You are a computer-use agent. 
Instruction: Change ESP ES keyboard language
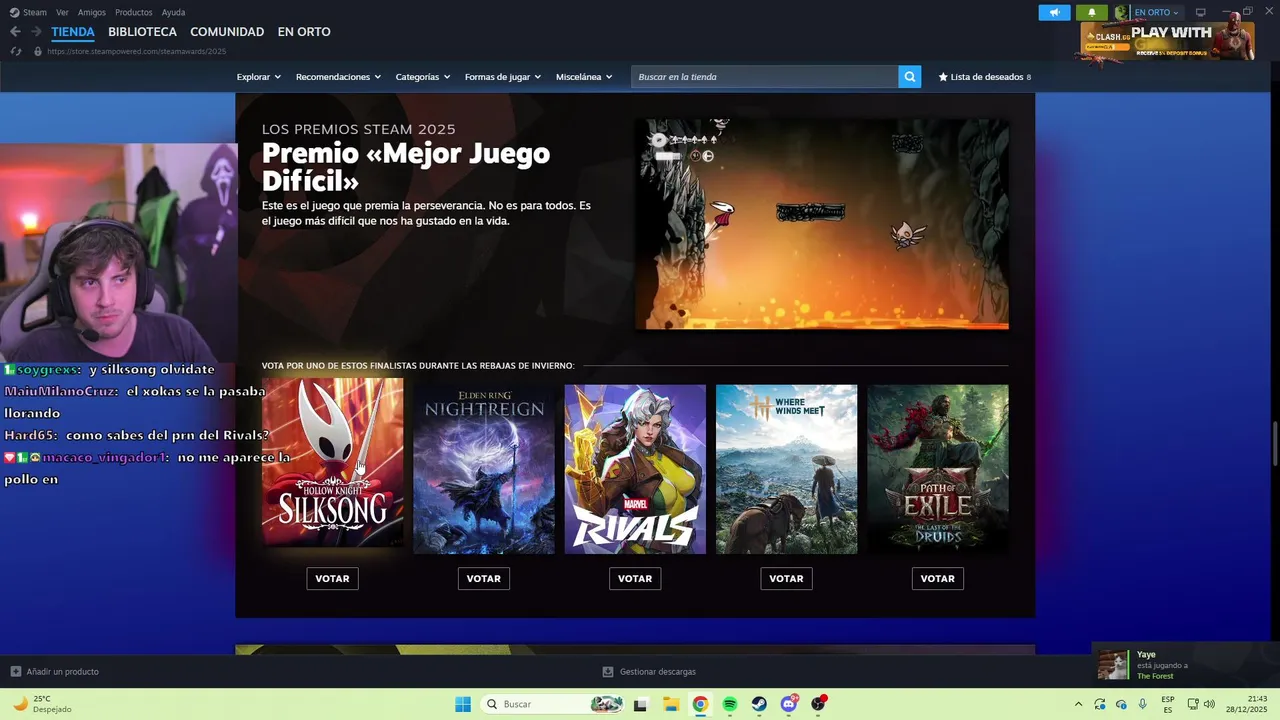click(1168, 704)
